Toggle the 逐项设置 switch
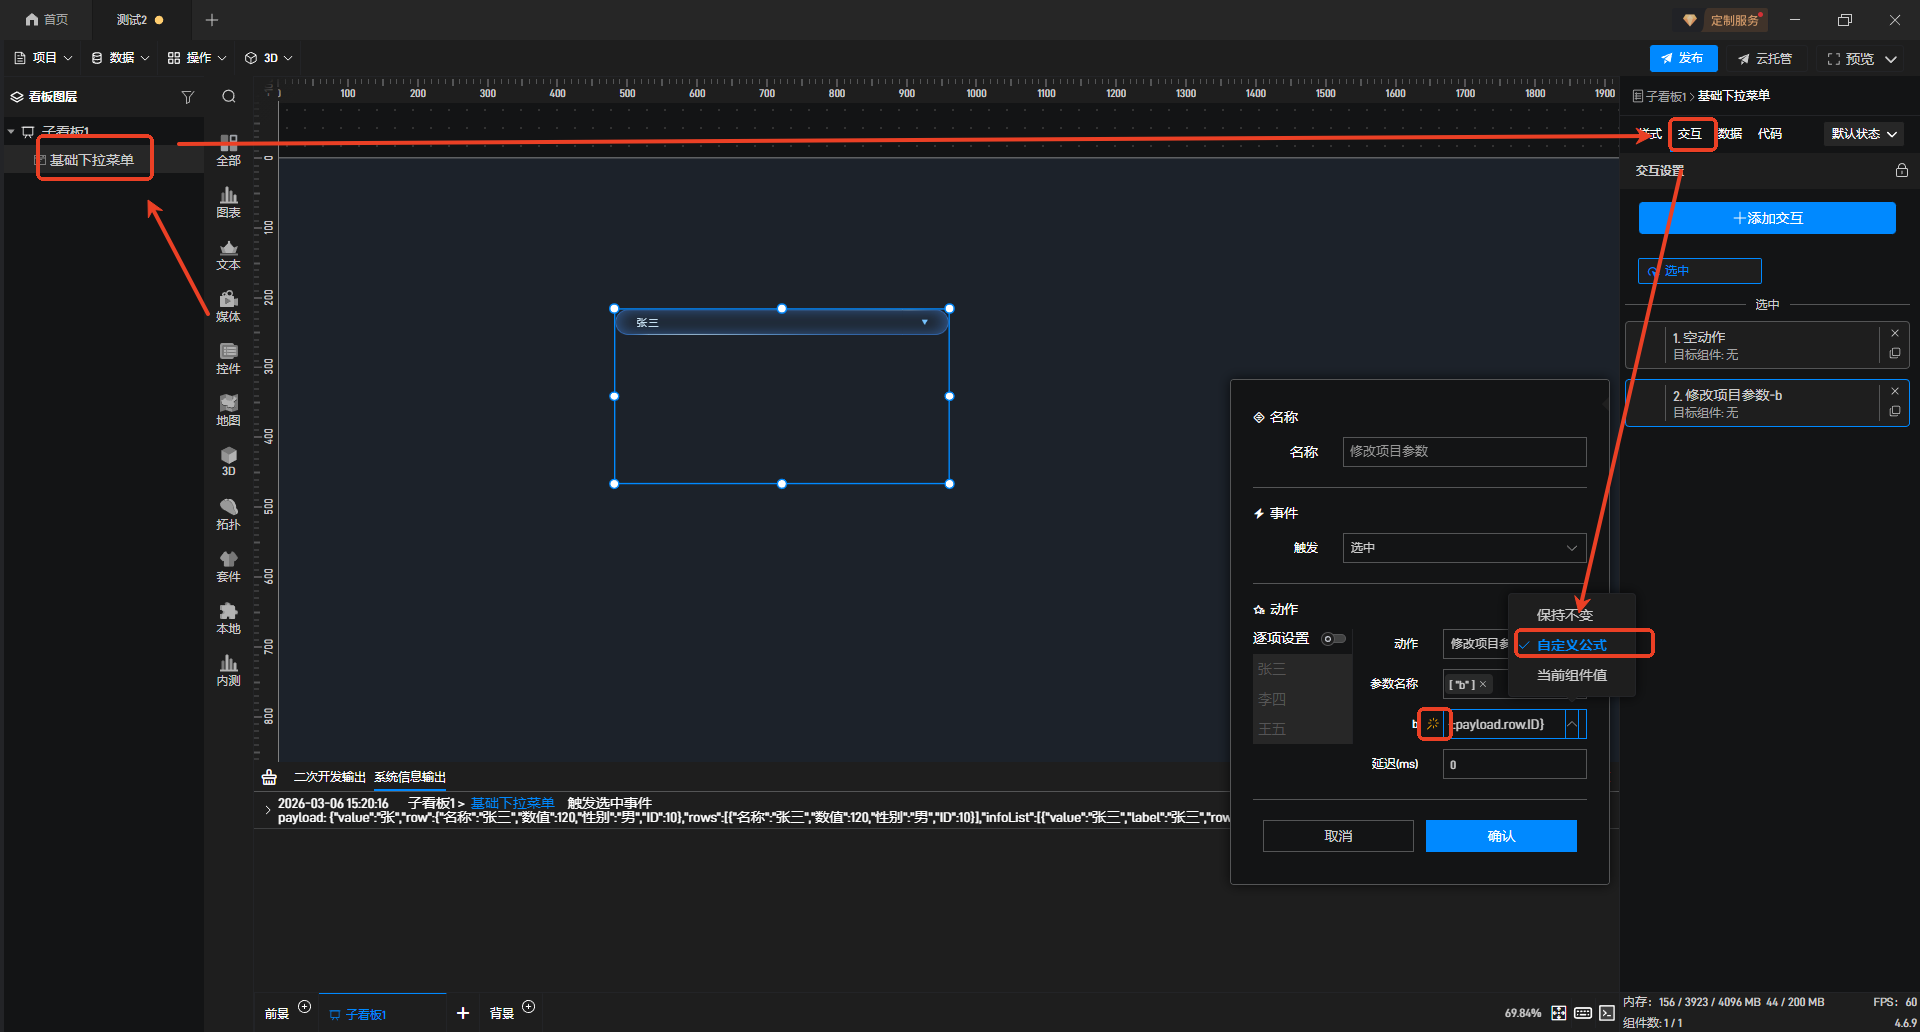Image resolution: width=1920 pixels, height=1032 pixels. pyautogui.click(x=1333, y=639)
